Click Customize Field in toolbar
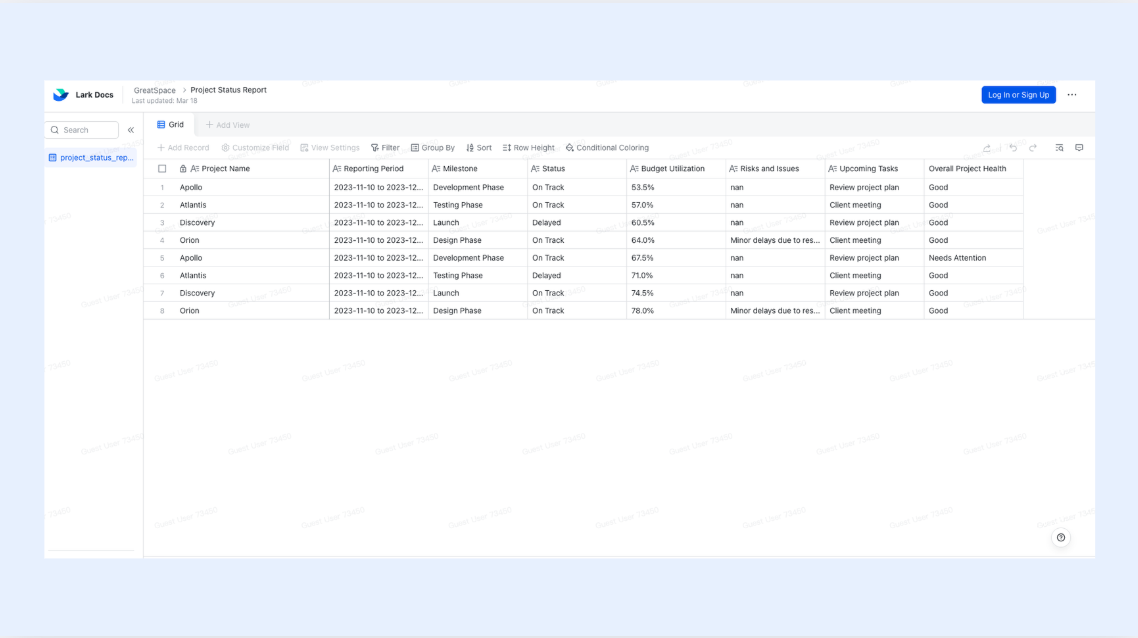This screenshot has width=1138, height=638. 255,148
